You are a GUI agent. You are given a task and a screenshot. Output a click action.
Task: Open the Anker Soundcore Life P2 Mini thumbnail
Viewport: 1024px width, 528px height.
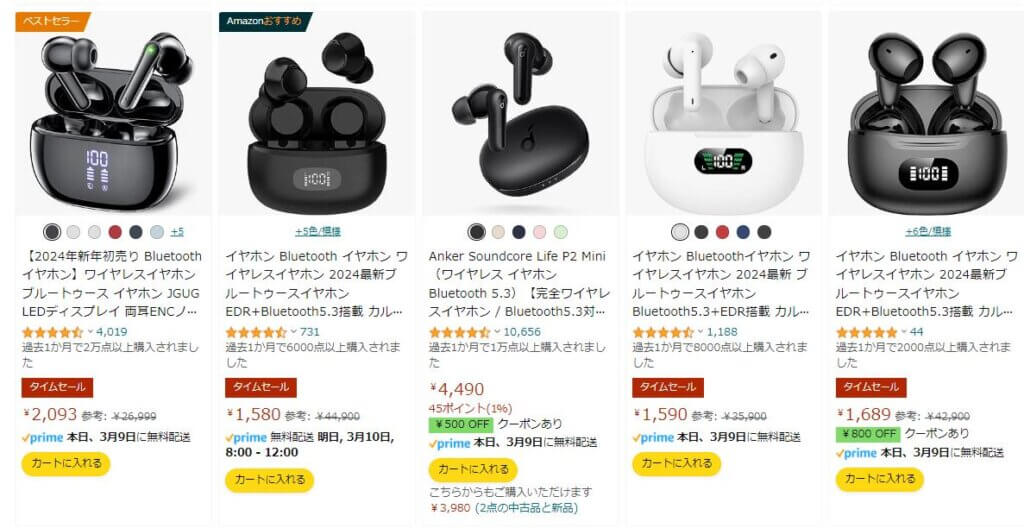[x=520, y=114]
